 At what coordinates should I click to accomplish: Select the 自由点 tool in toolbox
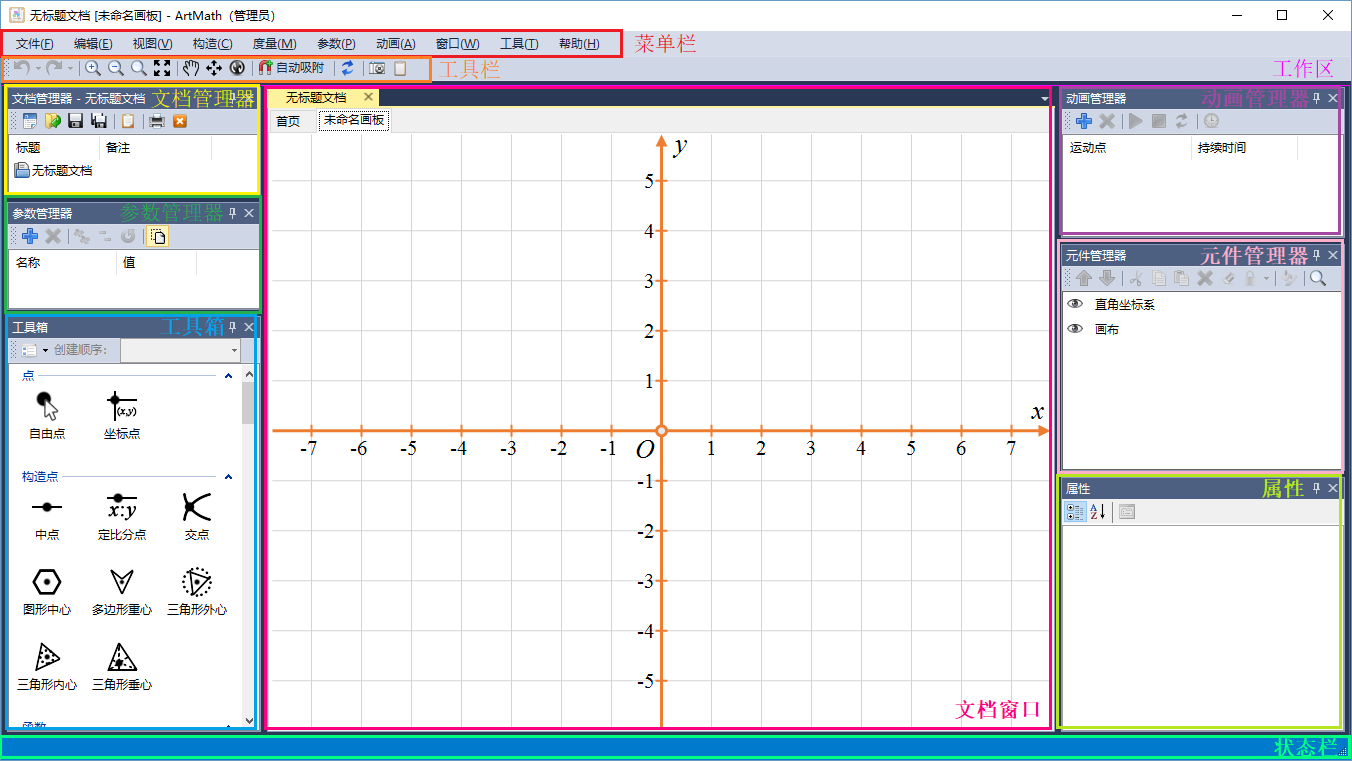pyautogui.click(x=47, y=415)
